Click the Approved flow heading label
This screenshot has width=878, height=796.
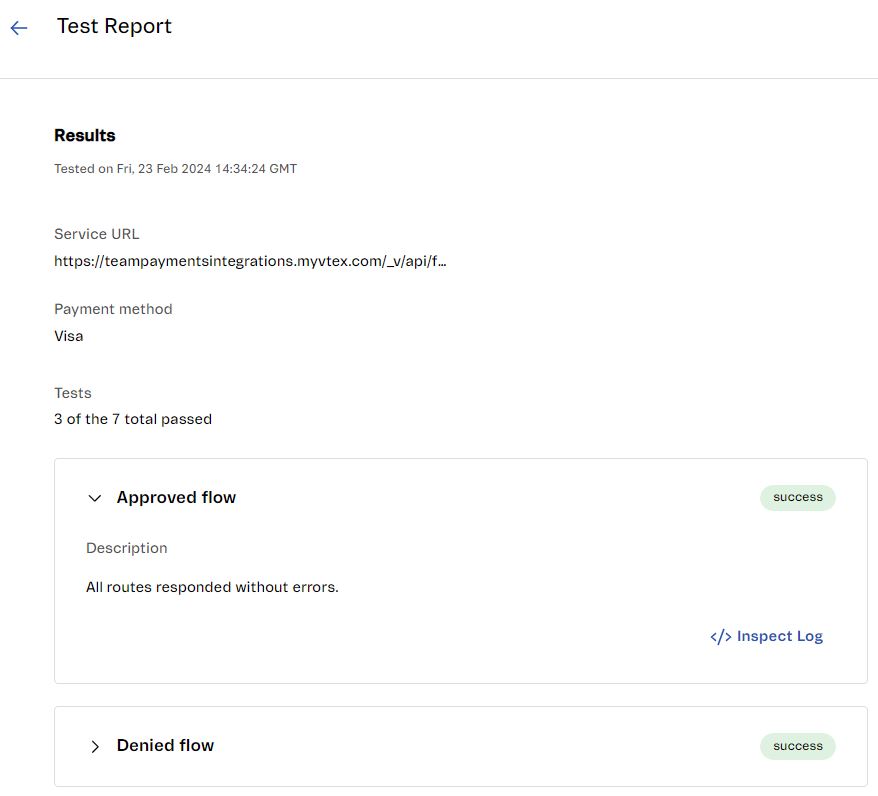[176, 497]
